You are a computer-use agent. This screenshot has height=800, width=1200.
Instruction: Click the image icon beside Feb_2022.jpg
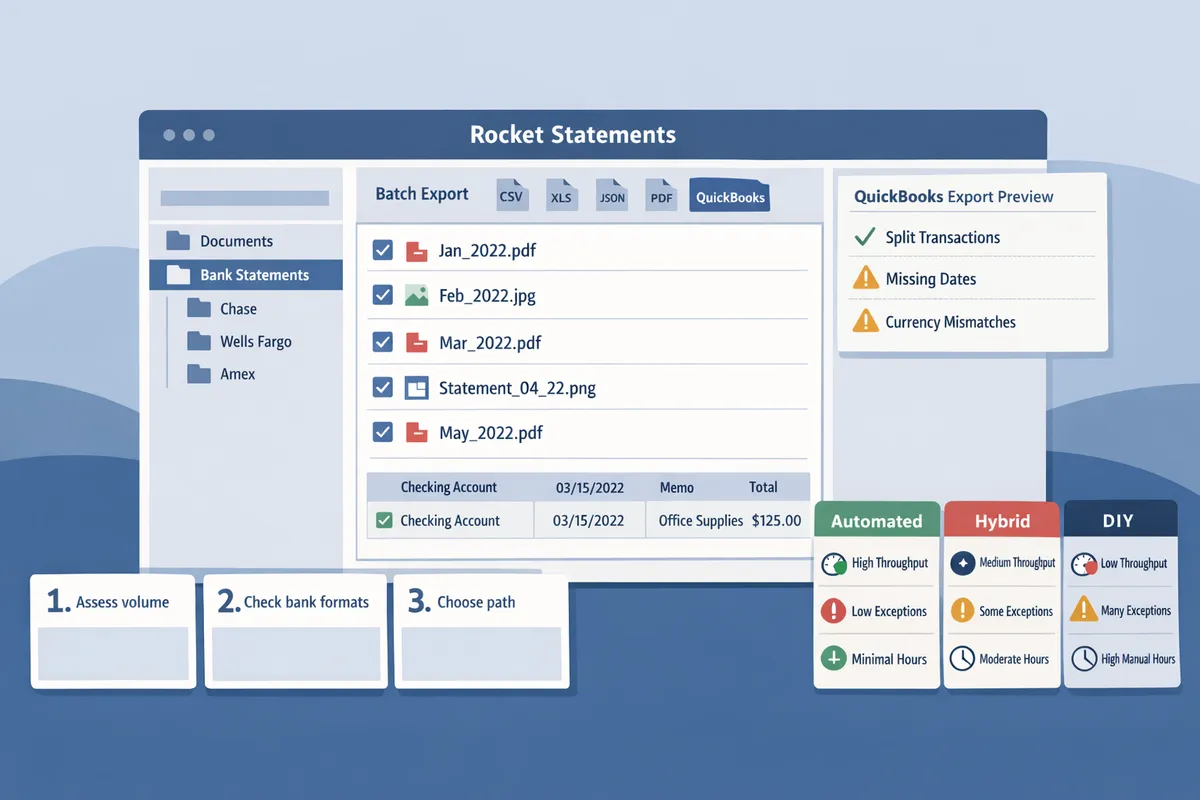(x=416, y=295)
